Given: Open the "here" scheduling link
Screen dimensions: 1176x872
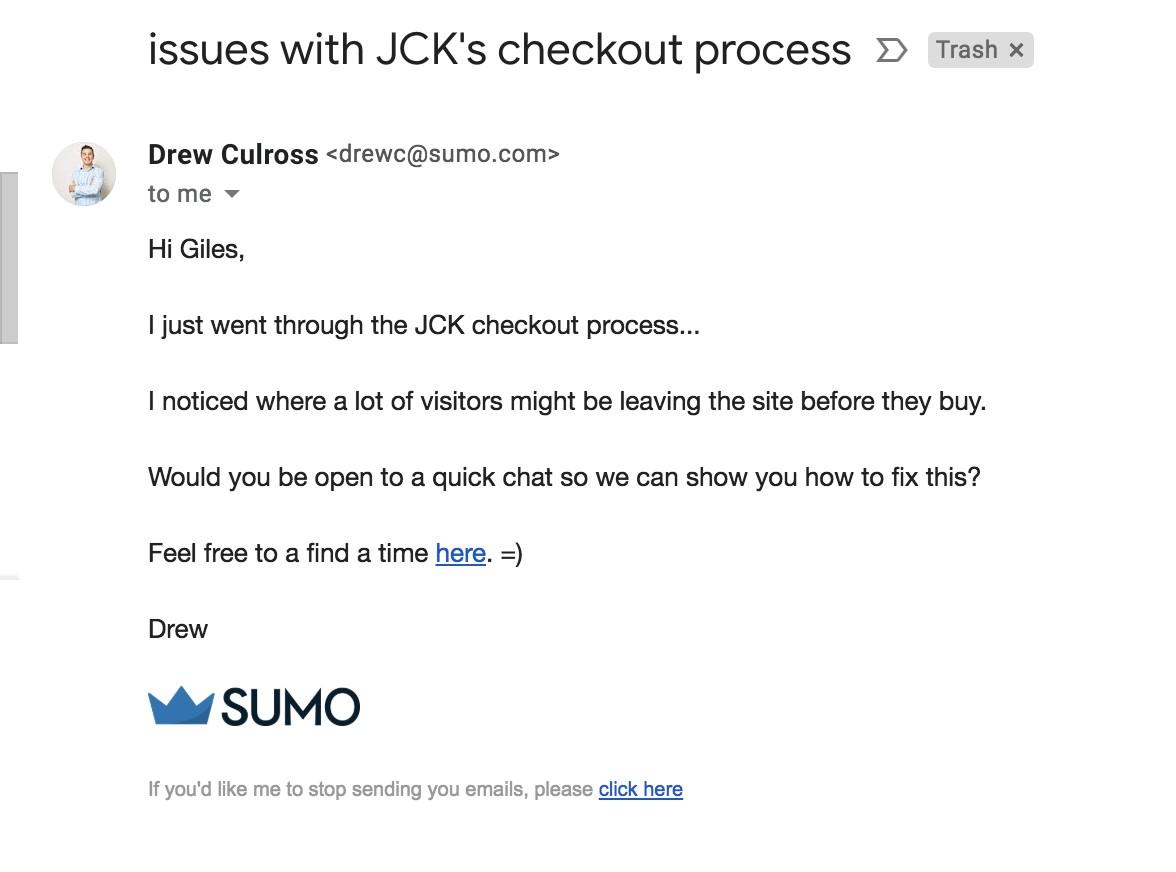Looking at the screenshot, I should click(x=460, y=553).
